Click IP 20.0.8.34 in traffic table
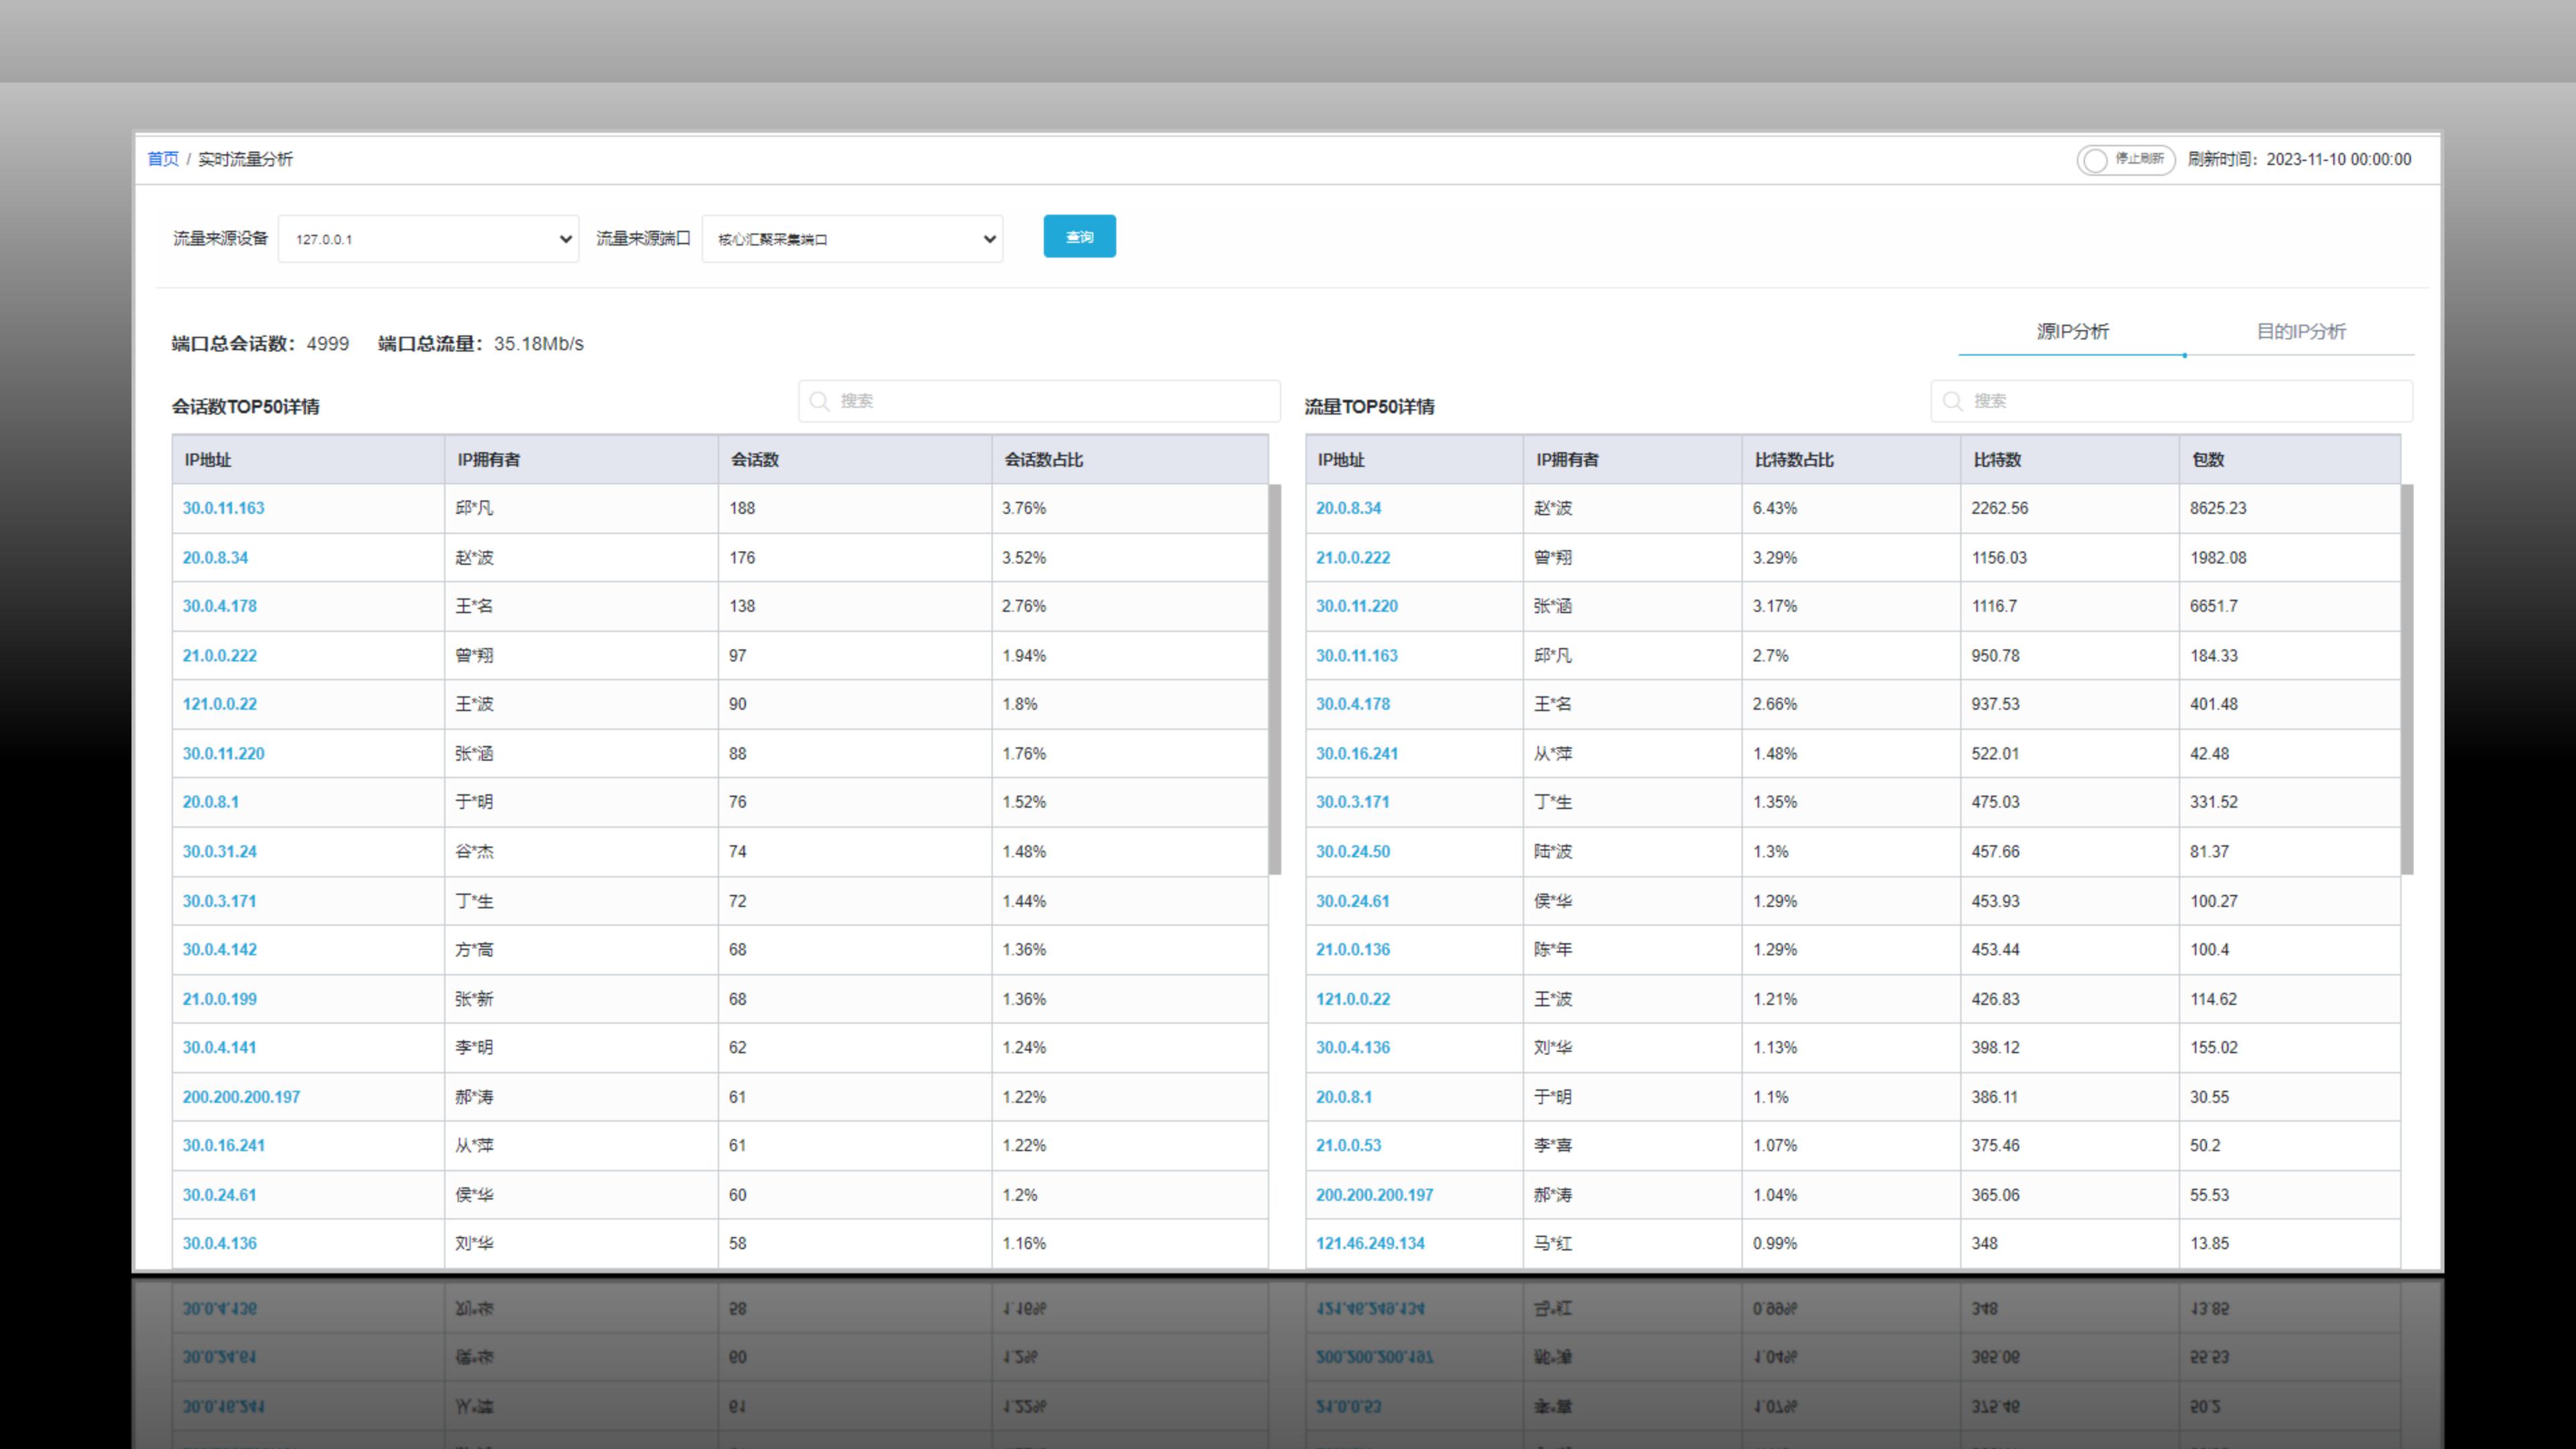The height and width of the screenshot is (1449, 2576). (x=1348, y=508)
